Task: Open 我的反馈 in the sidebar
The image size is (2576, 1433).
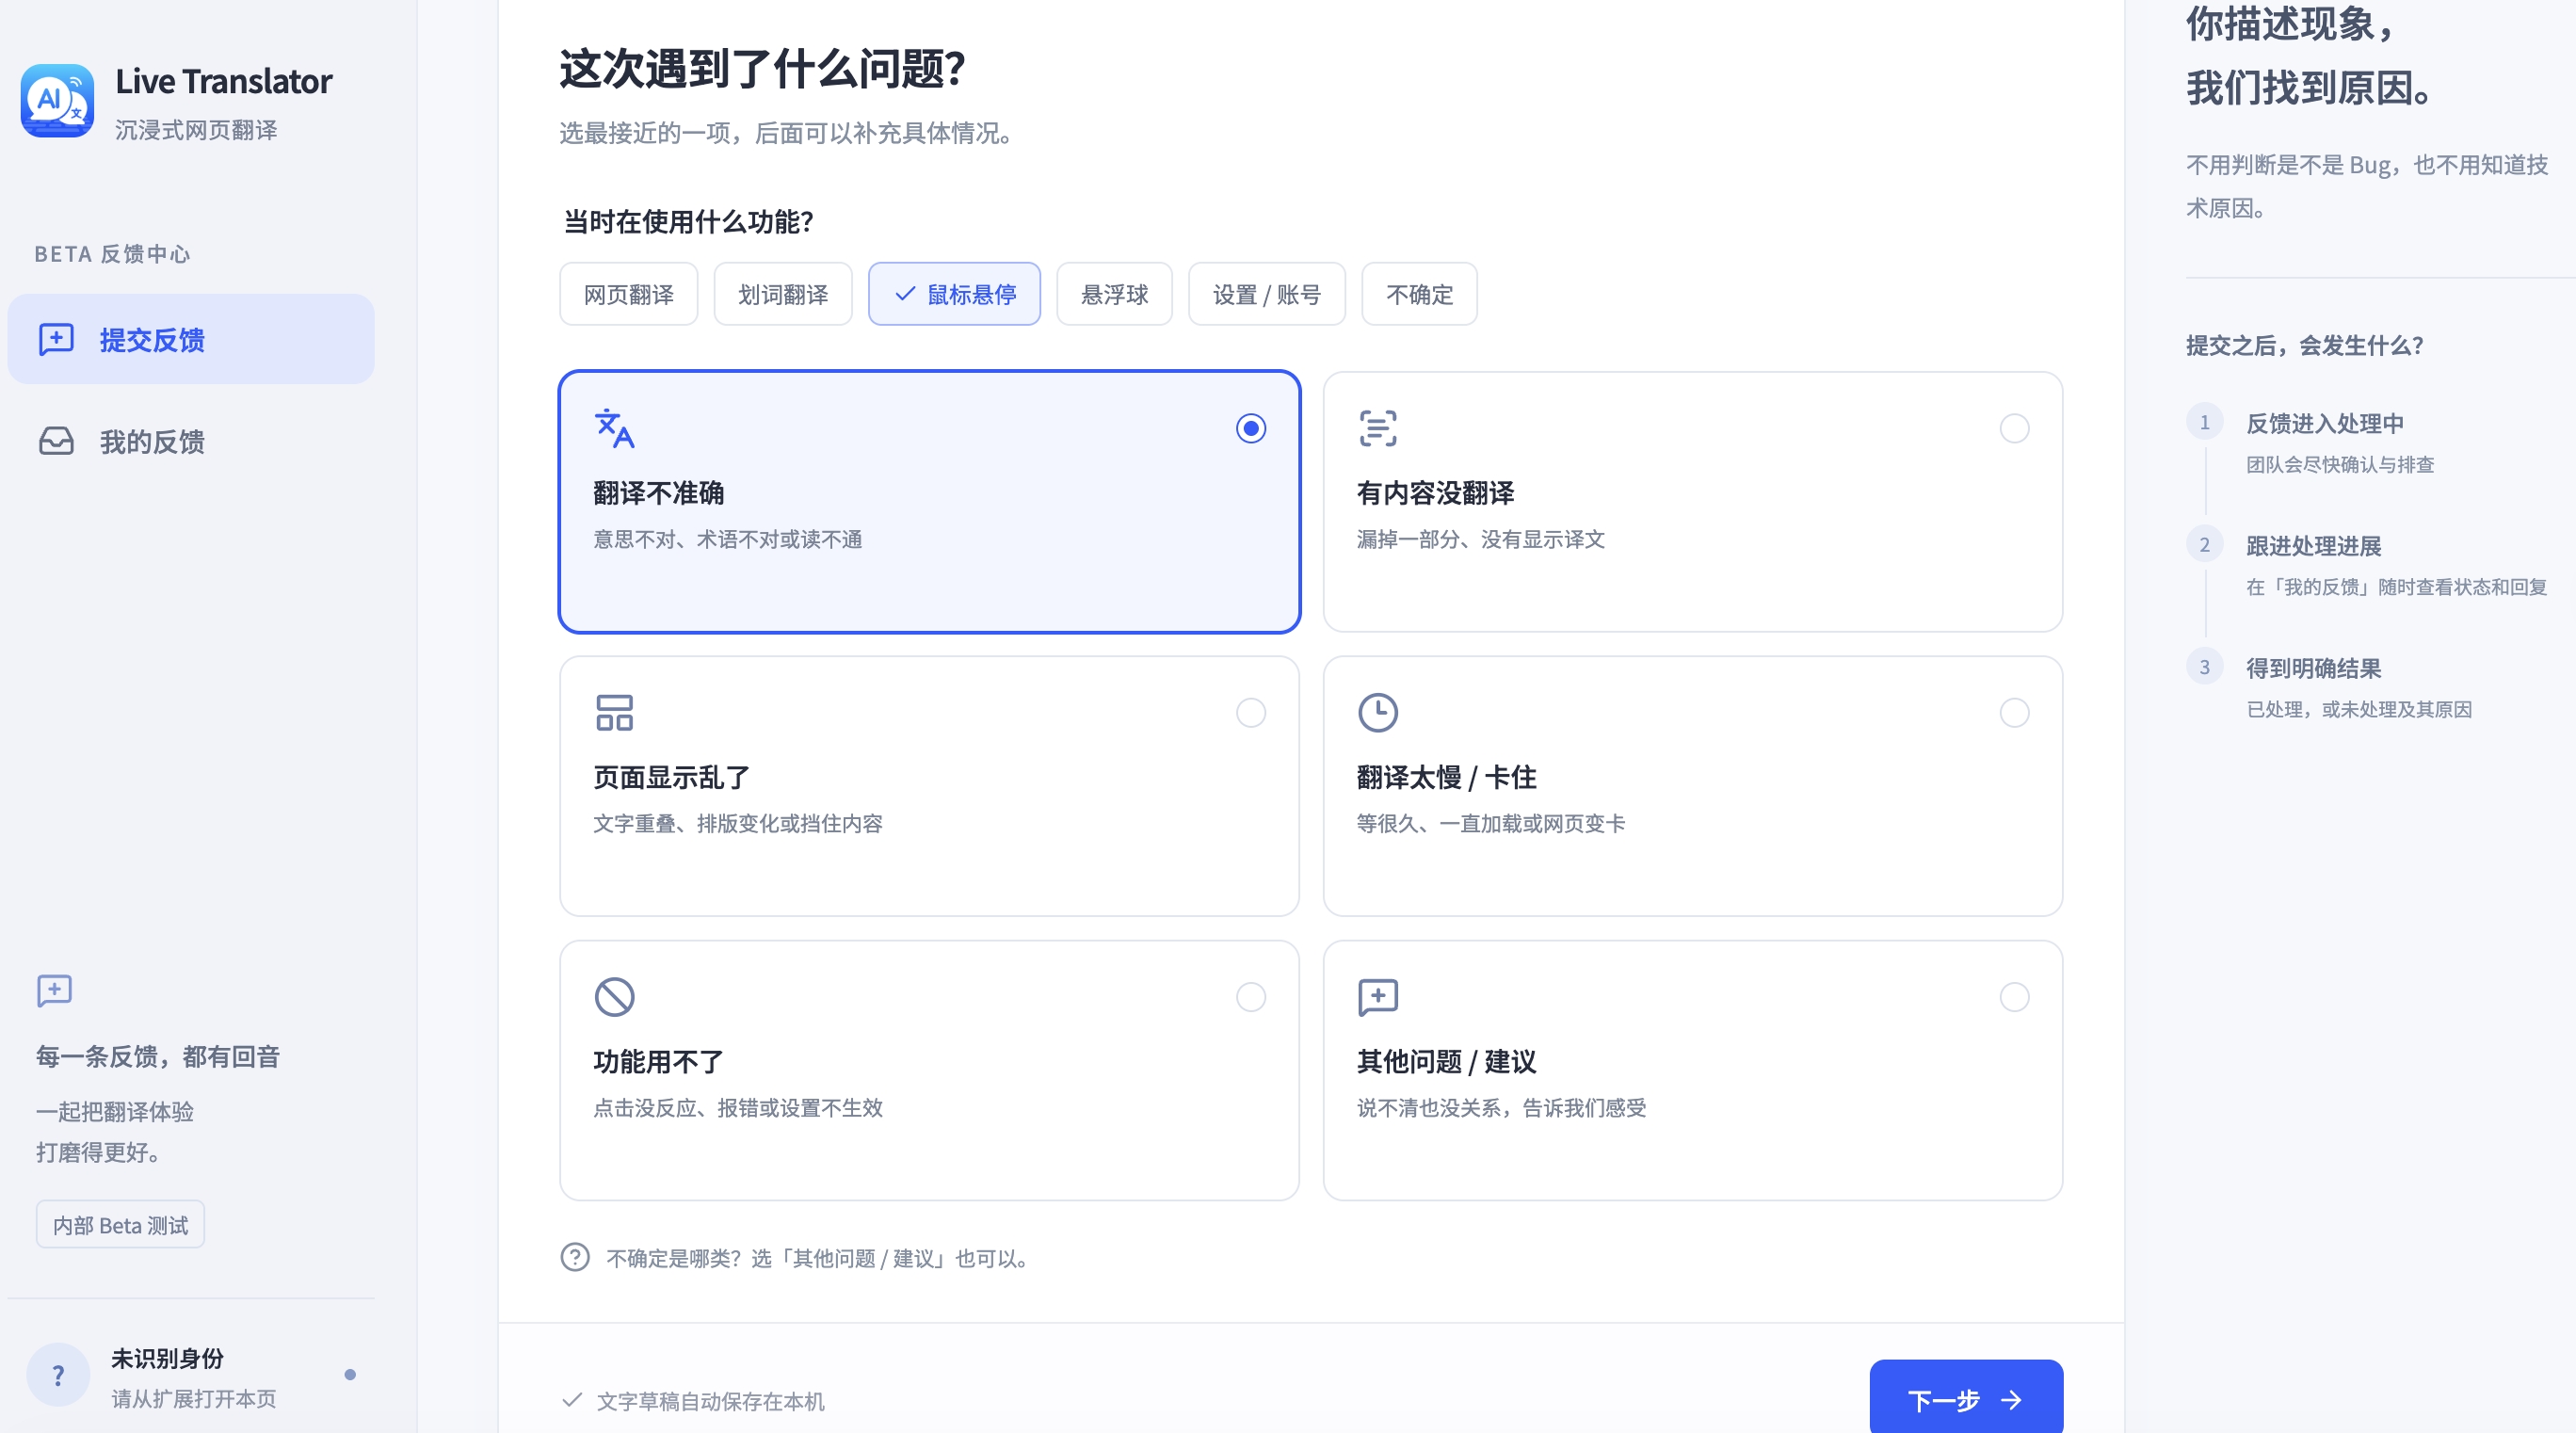Action: [x=191, y=441]
